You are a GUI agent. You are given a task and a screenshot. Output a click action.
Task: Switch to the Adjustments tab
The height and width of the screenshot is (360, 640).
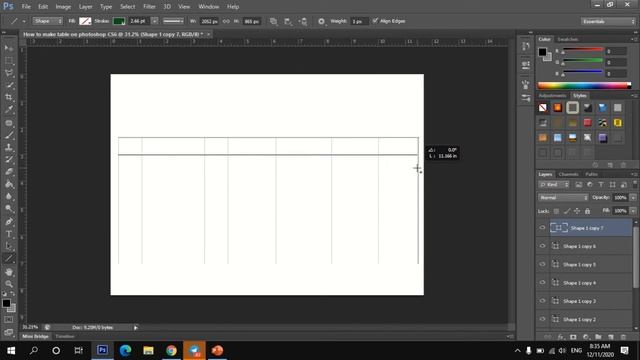coord(553,96)
